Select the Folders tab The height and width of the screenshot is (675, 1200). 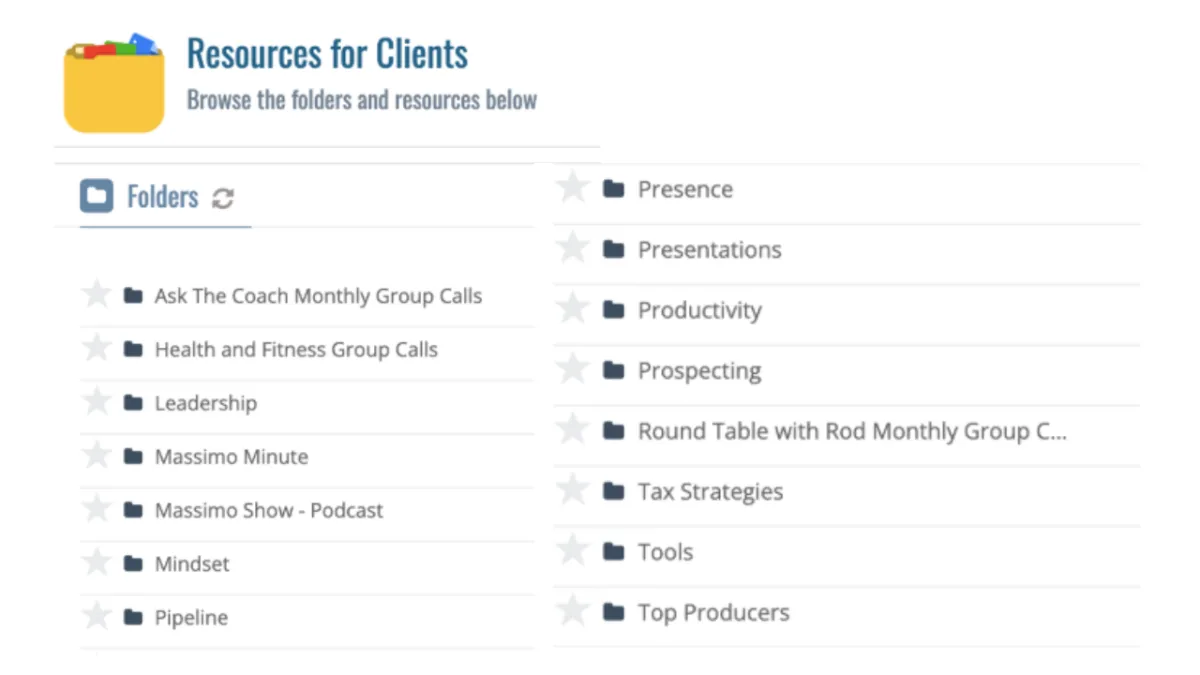coord(165,197)
